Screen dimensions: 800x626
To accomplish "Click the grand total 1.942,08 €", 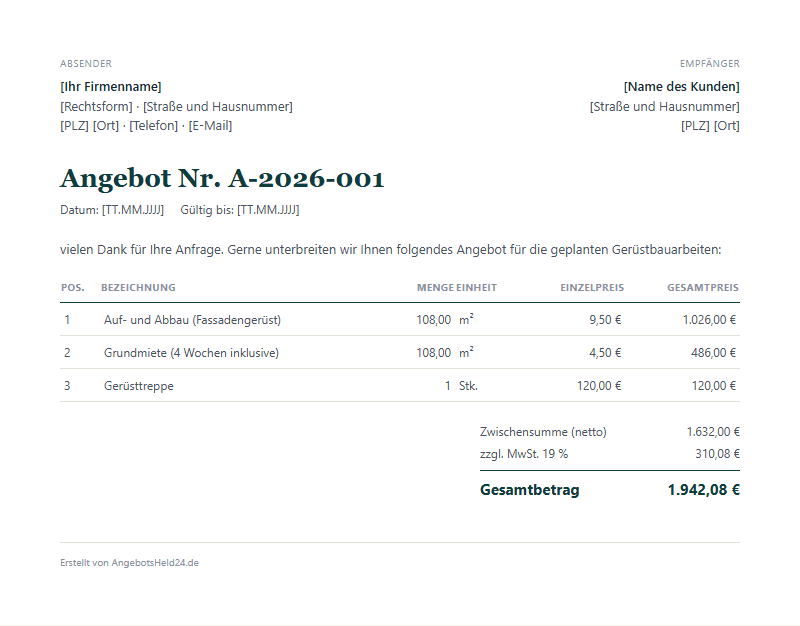I will point(704,490).
